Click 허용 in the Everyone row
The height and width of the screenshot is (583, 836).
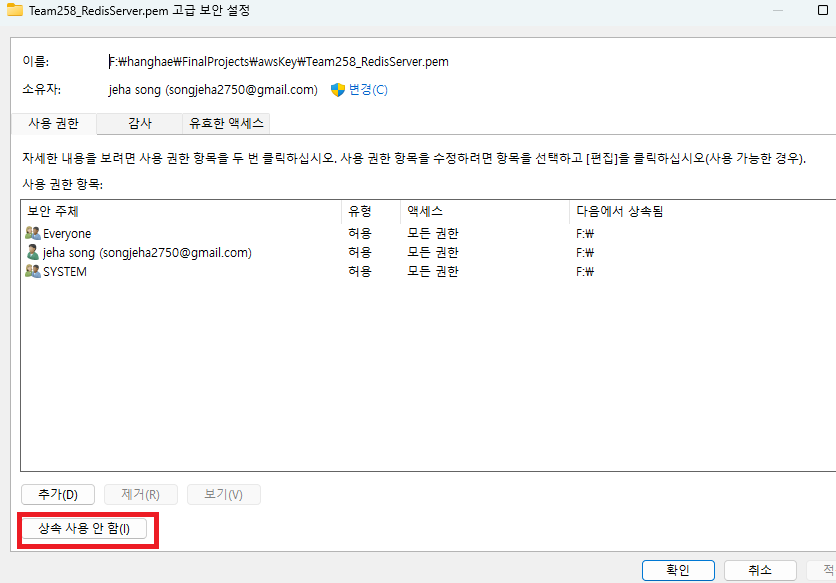[360, 233]
